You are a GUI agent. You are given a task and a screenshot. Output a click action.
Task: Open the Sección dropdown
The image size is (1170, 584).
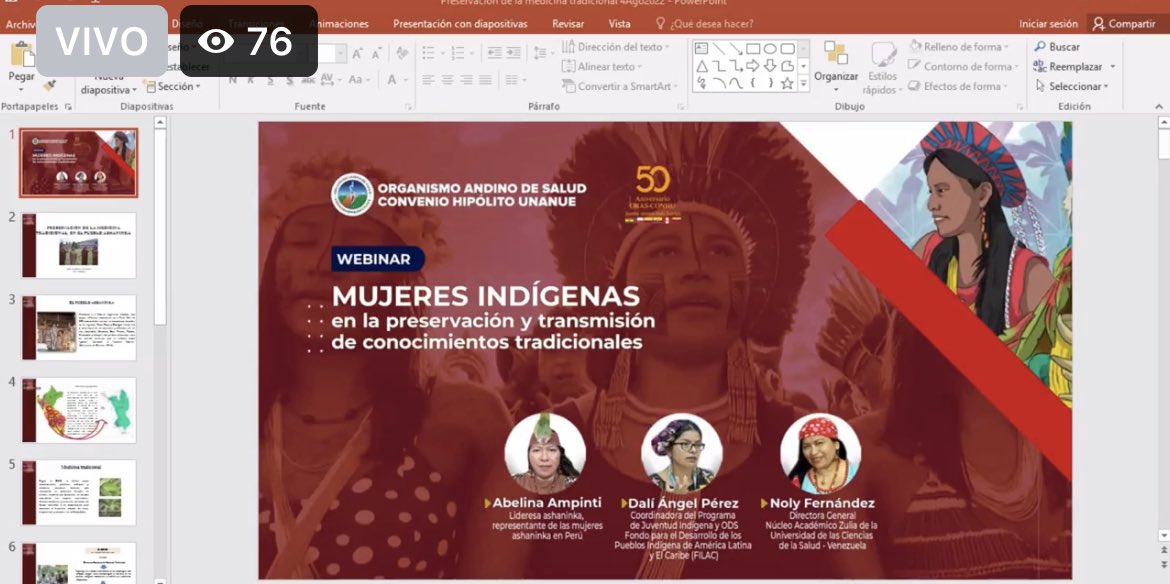200,87
